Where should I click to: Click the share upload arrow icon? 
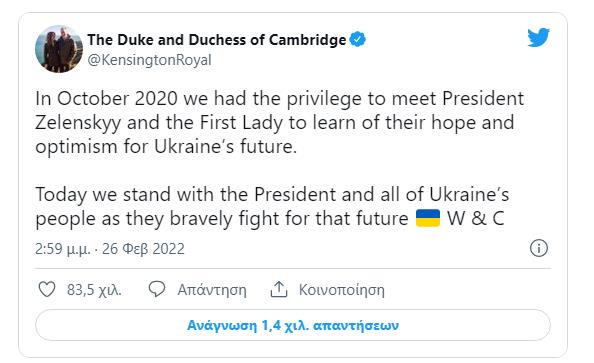(x=279, y=289)
